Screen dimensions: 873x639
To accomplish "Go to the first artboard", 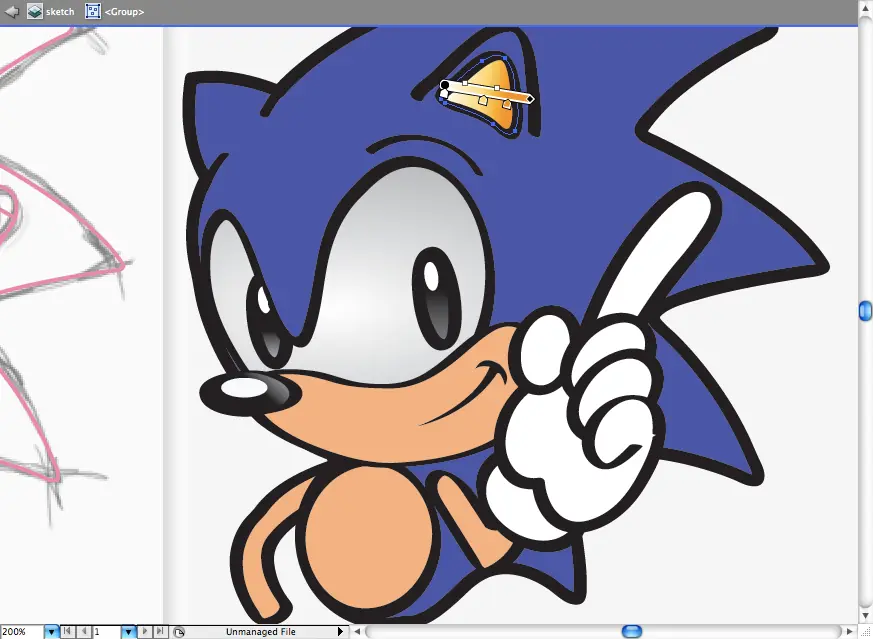I will click(x=67, y=631).
